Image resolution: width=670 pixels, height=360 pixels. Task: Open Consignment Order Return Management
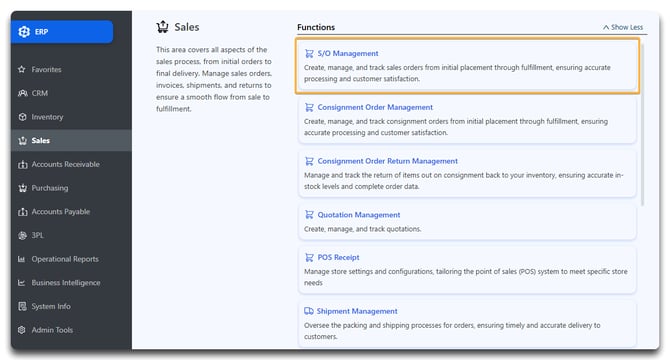(x=387, y=161)
